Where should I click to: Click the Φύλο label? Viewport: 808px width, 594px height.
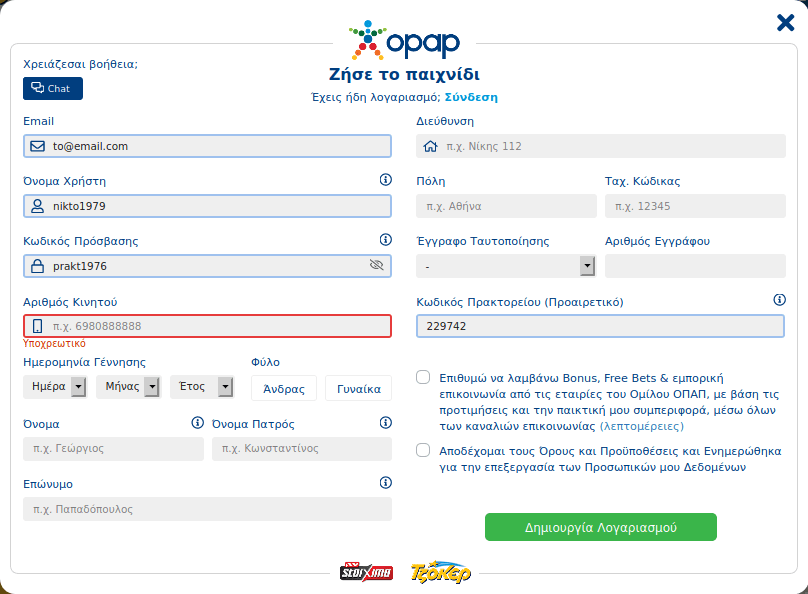(265, 362)
